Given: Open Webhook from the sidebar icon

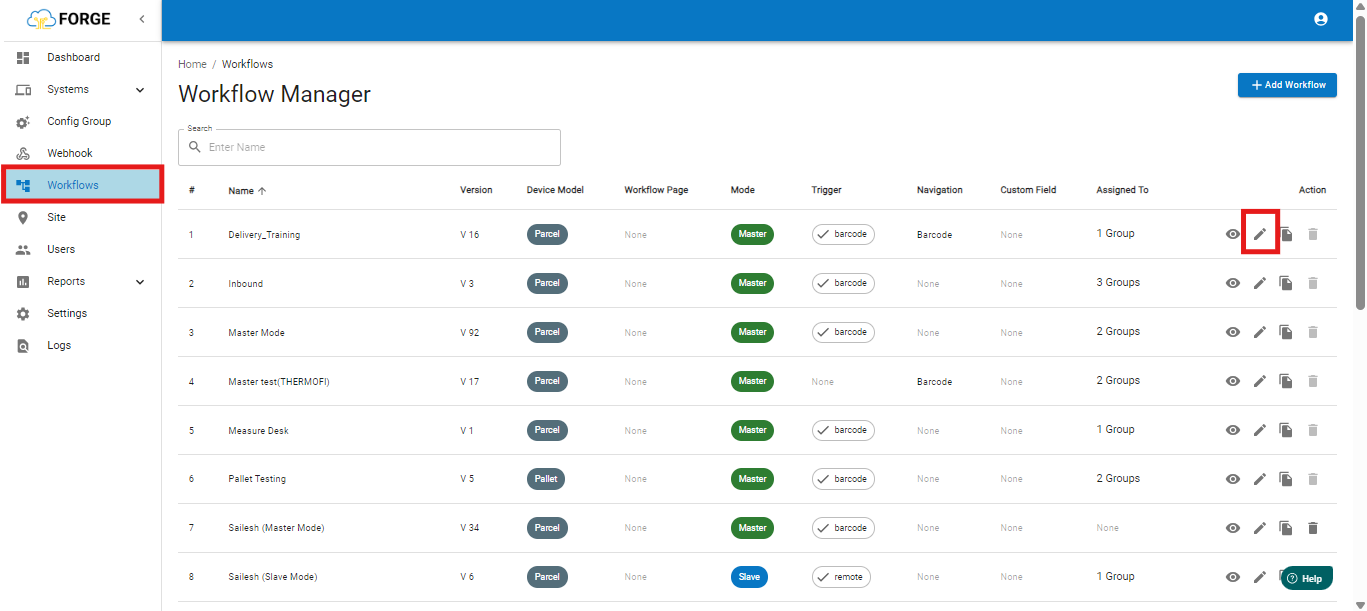Looking at the screenshot, I should click(x=23, y=153).
